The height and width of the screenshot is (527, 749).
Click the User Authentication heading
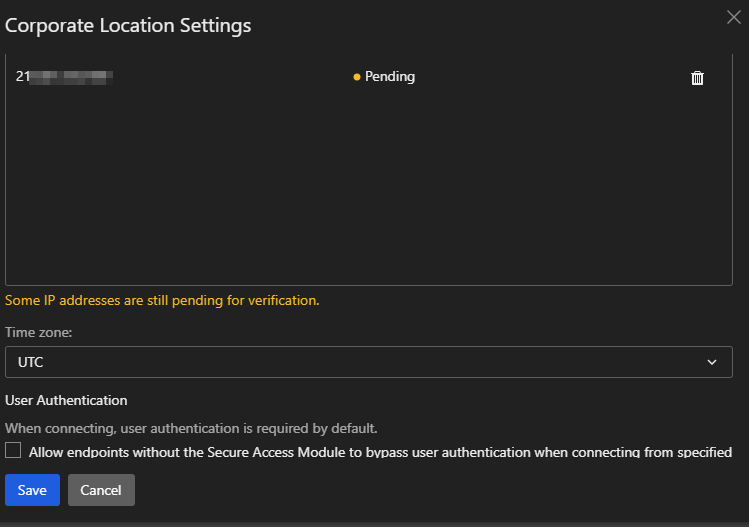click(x=66, y=400)
